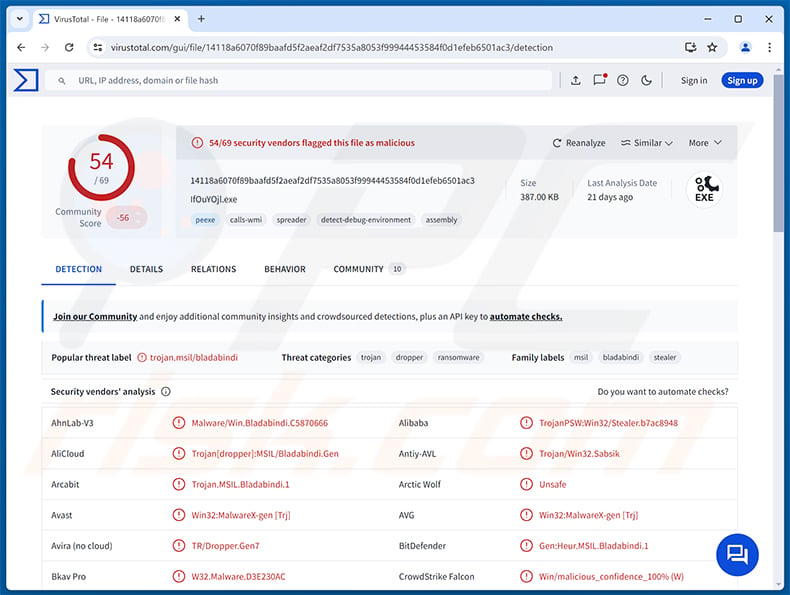Click the warning icon in the Alibaba row

point(526,423)
